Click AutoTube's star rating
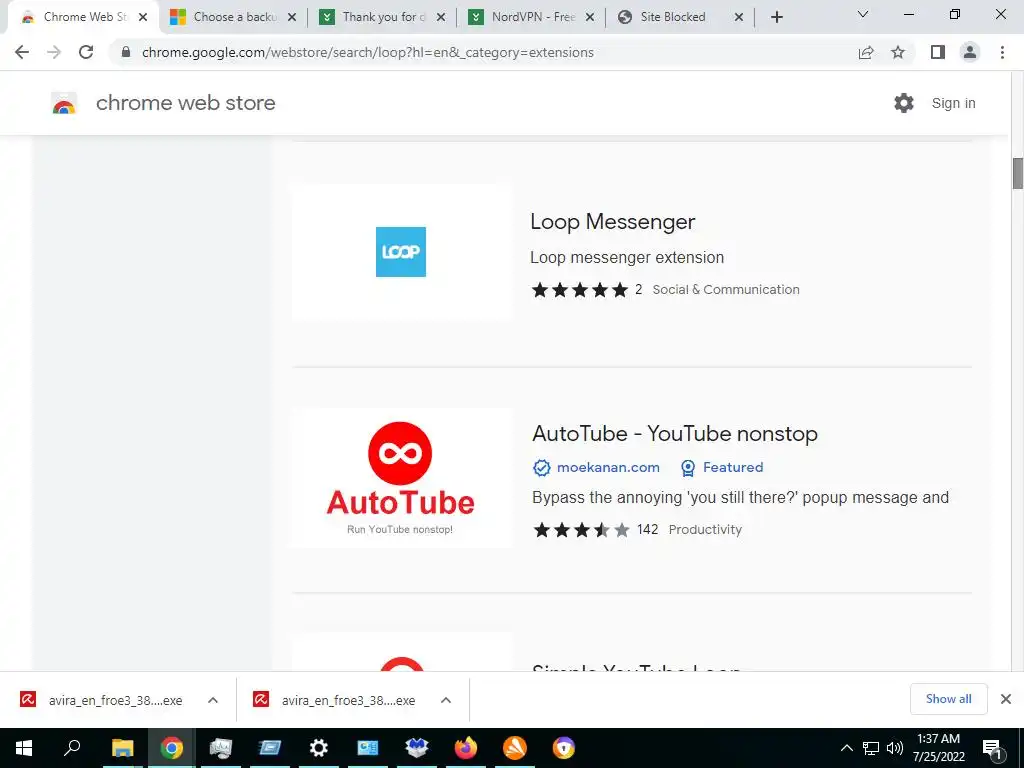 click(x=581, y=530)
